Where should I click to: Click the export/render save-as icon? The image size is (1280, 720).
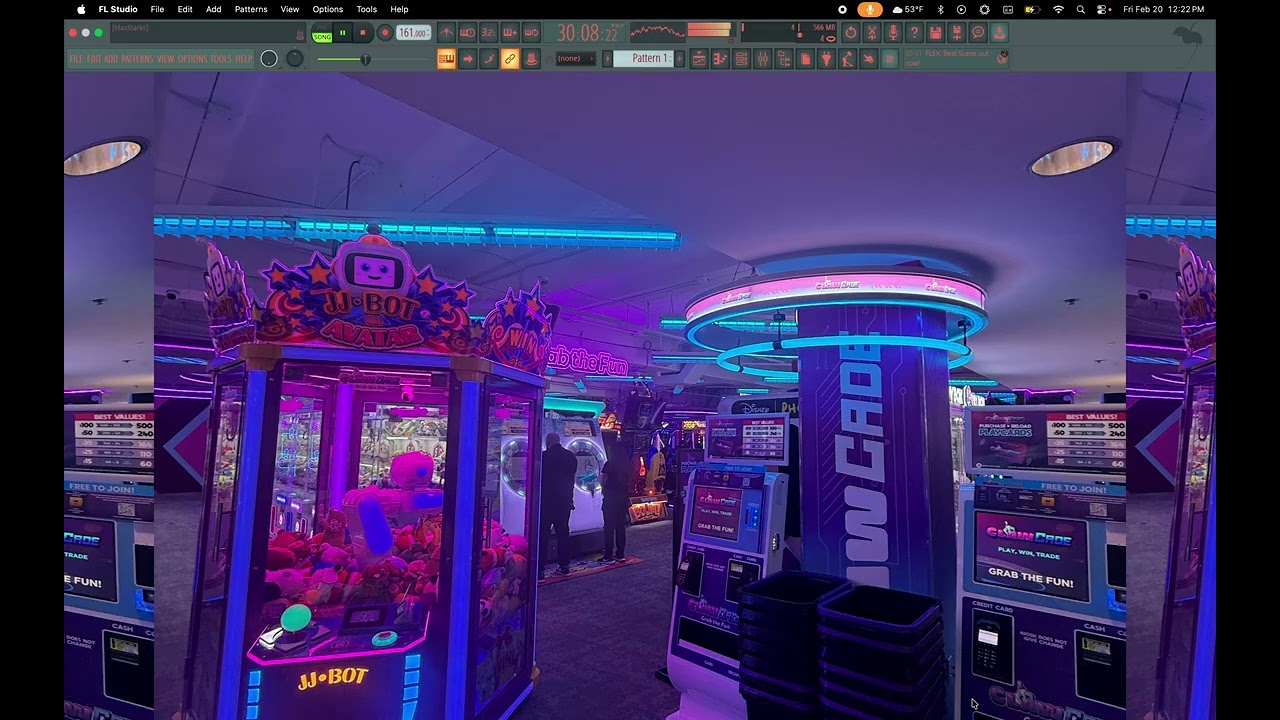tap(957, 33)
